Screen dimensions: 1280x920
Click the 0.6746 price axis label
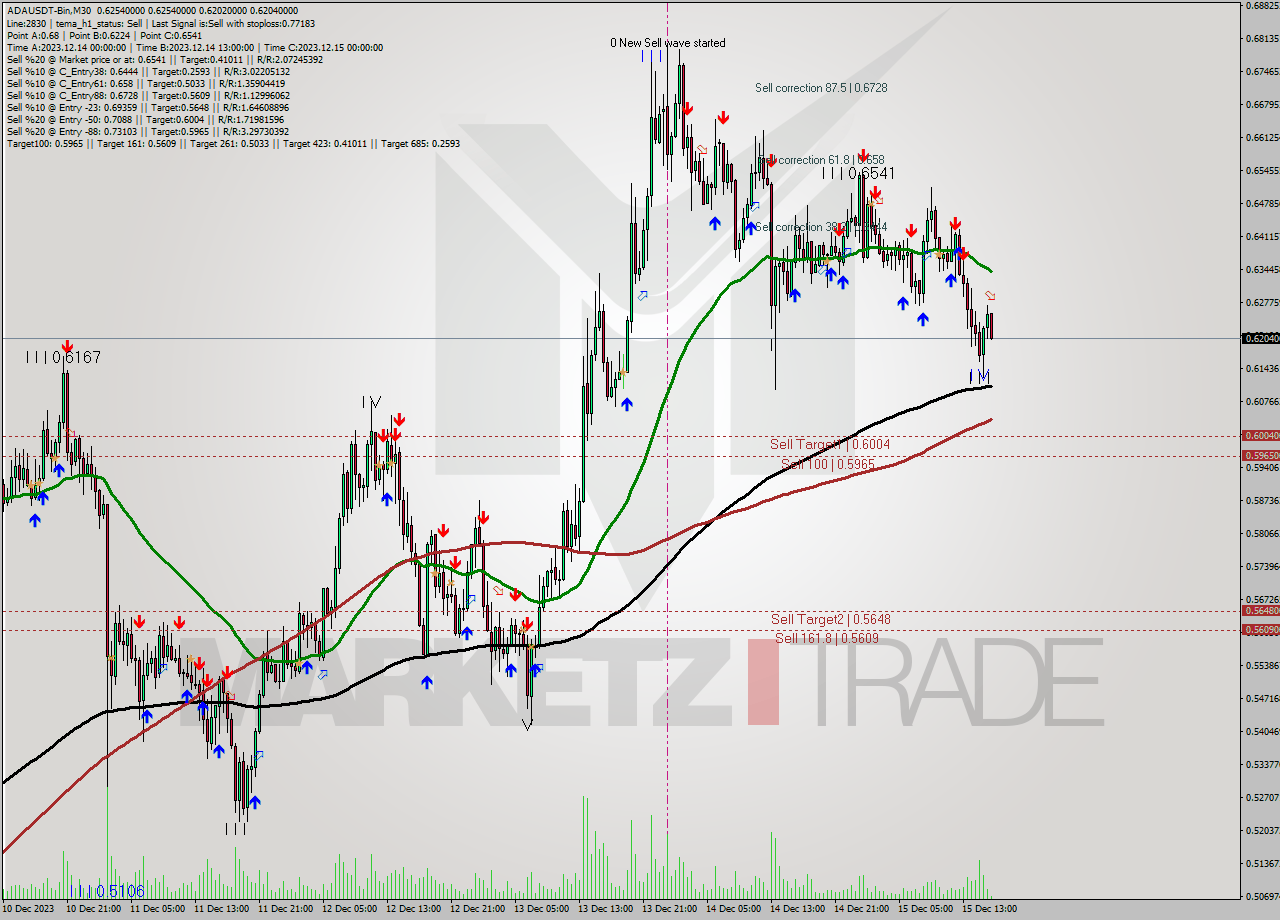pyautogui.click(x=1262, y=72)
